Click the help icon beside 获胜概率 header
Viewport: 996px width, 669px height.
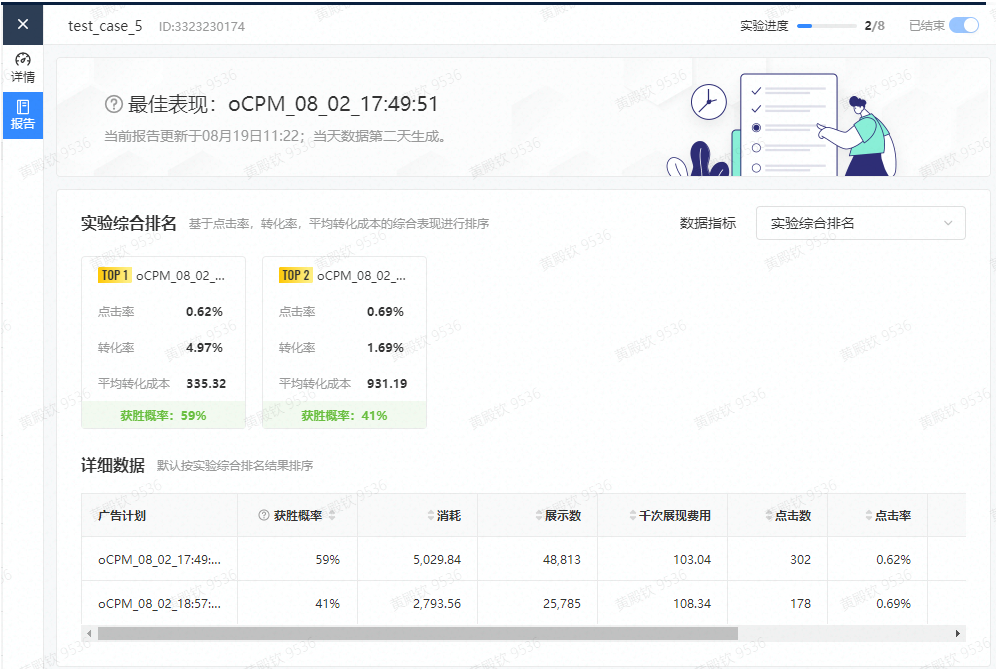[x=264, y=515]
